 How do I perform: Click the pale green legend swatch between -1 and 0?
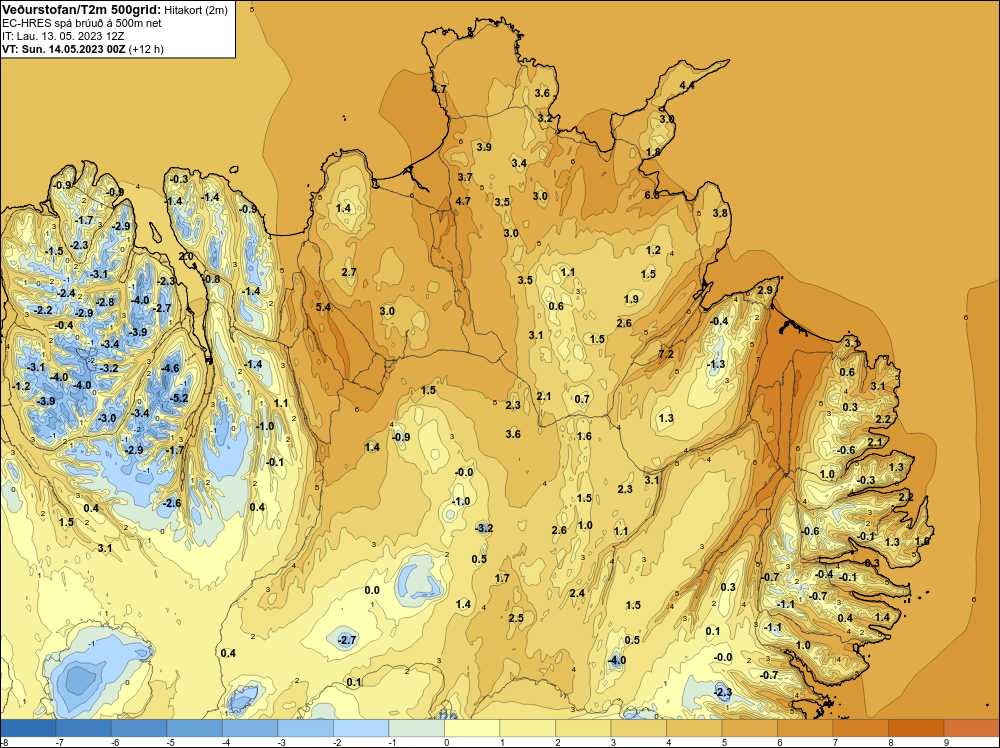coord(416,728)
